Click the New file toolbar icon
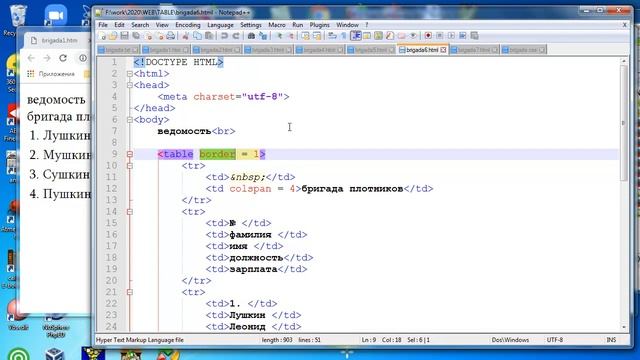640x360 pixels. 101,36
